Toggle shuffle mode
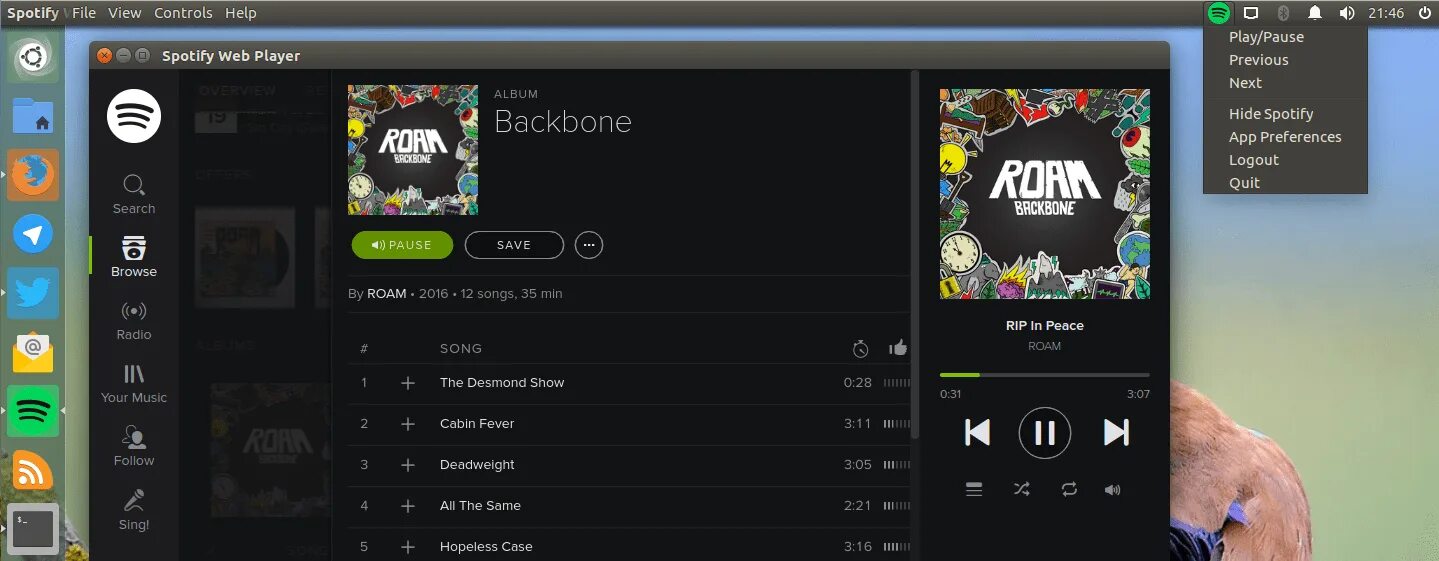This screenshot has width=1439, height=561. tap(1021, 489)
